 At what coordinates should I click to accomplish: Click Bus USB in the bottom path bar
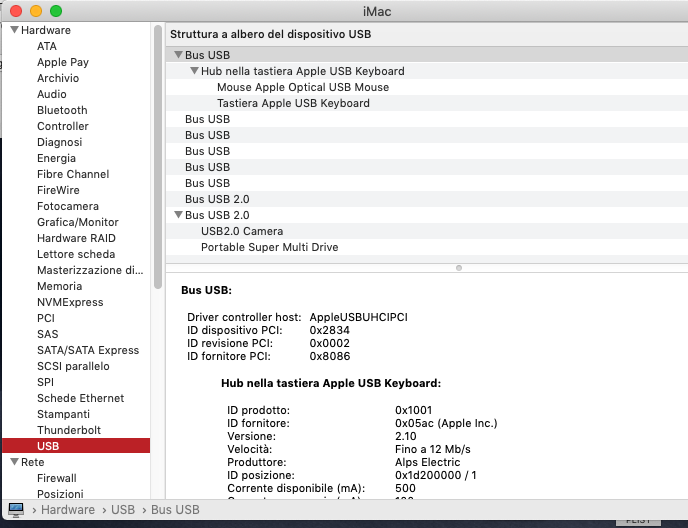coord(175,510)
